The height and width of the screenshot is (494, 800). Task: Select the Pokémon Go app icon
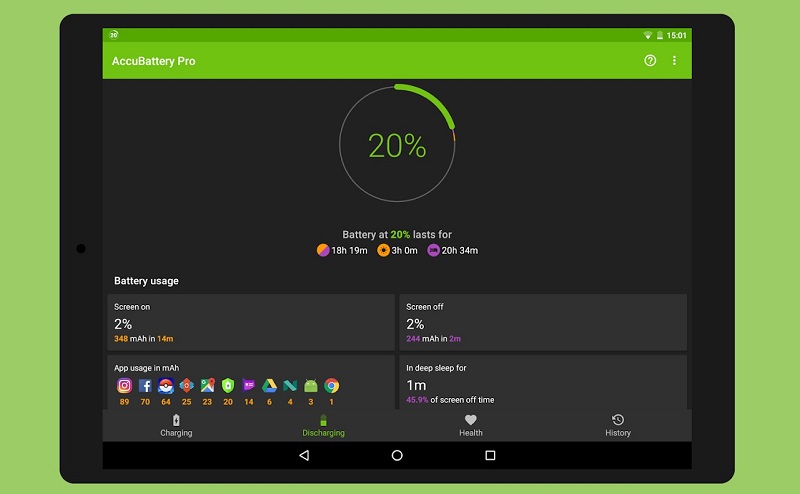click(x=166, y=385)
